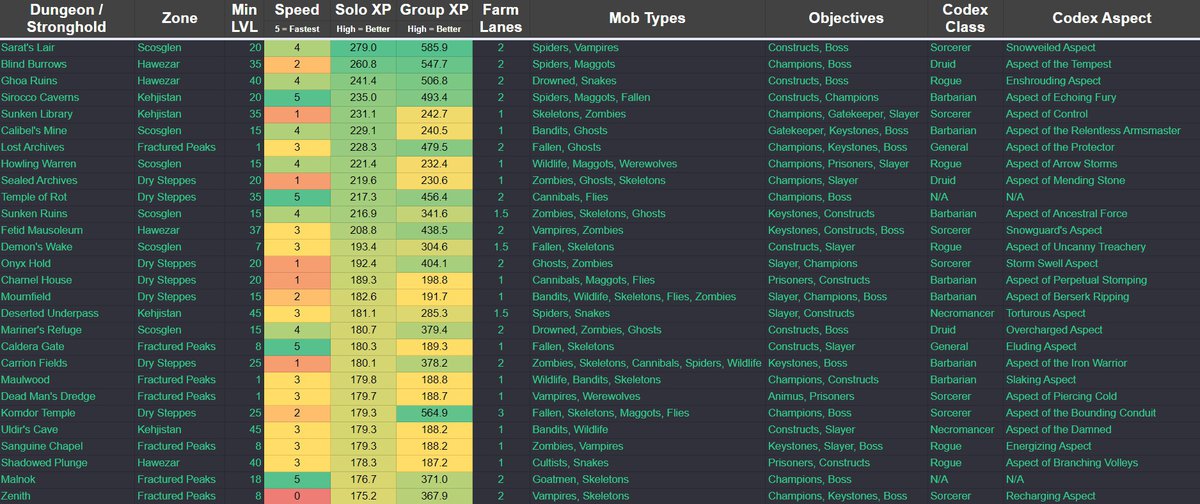1200x504 pixels.
Task: Click the Sunken Library solo XP 231.1
Action: pos(364,114)
